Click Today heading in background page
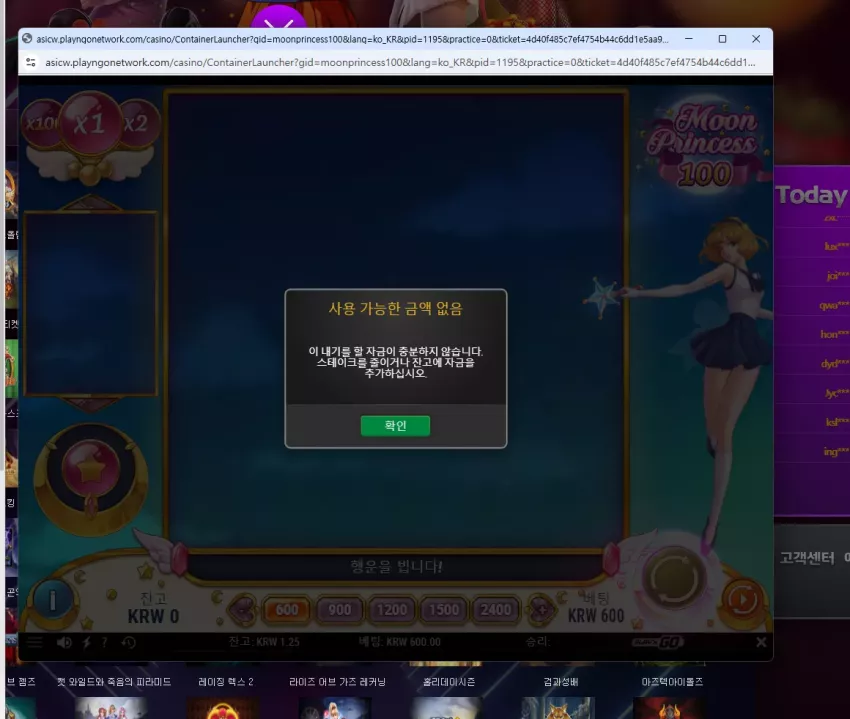This screenshot has width=850, height=719. [811, 195]
